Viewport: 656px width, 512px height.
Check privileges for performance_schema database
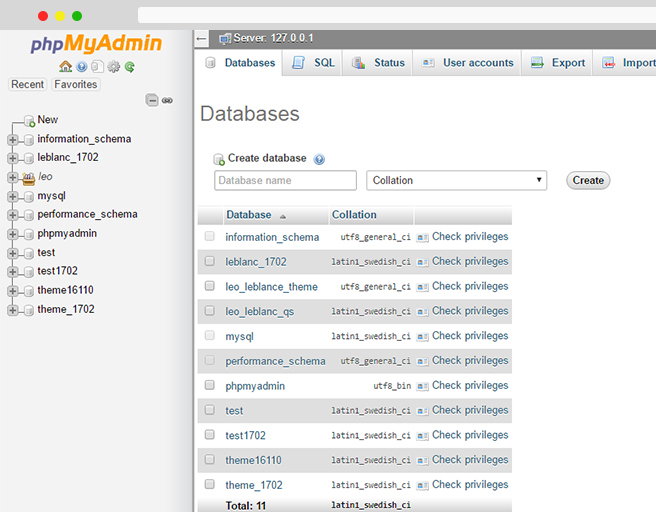[470, 361]
